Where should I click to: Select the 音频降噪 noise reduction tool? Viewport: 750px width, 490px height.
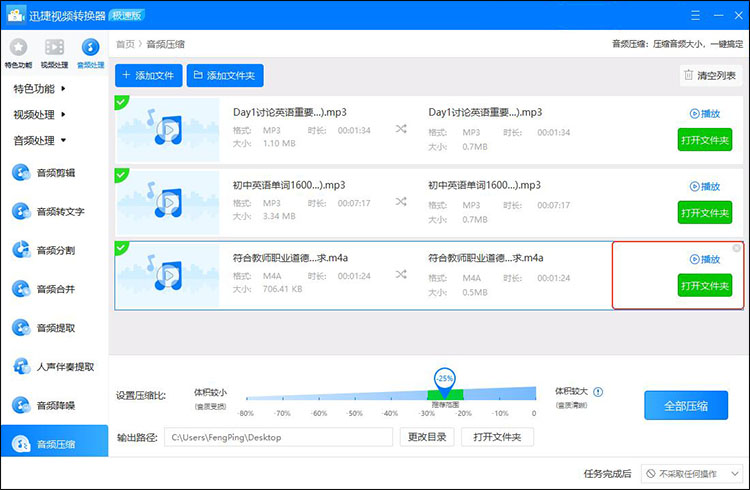[55, 405]
